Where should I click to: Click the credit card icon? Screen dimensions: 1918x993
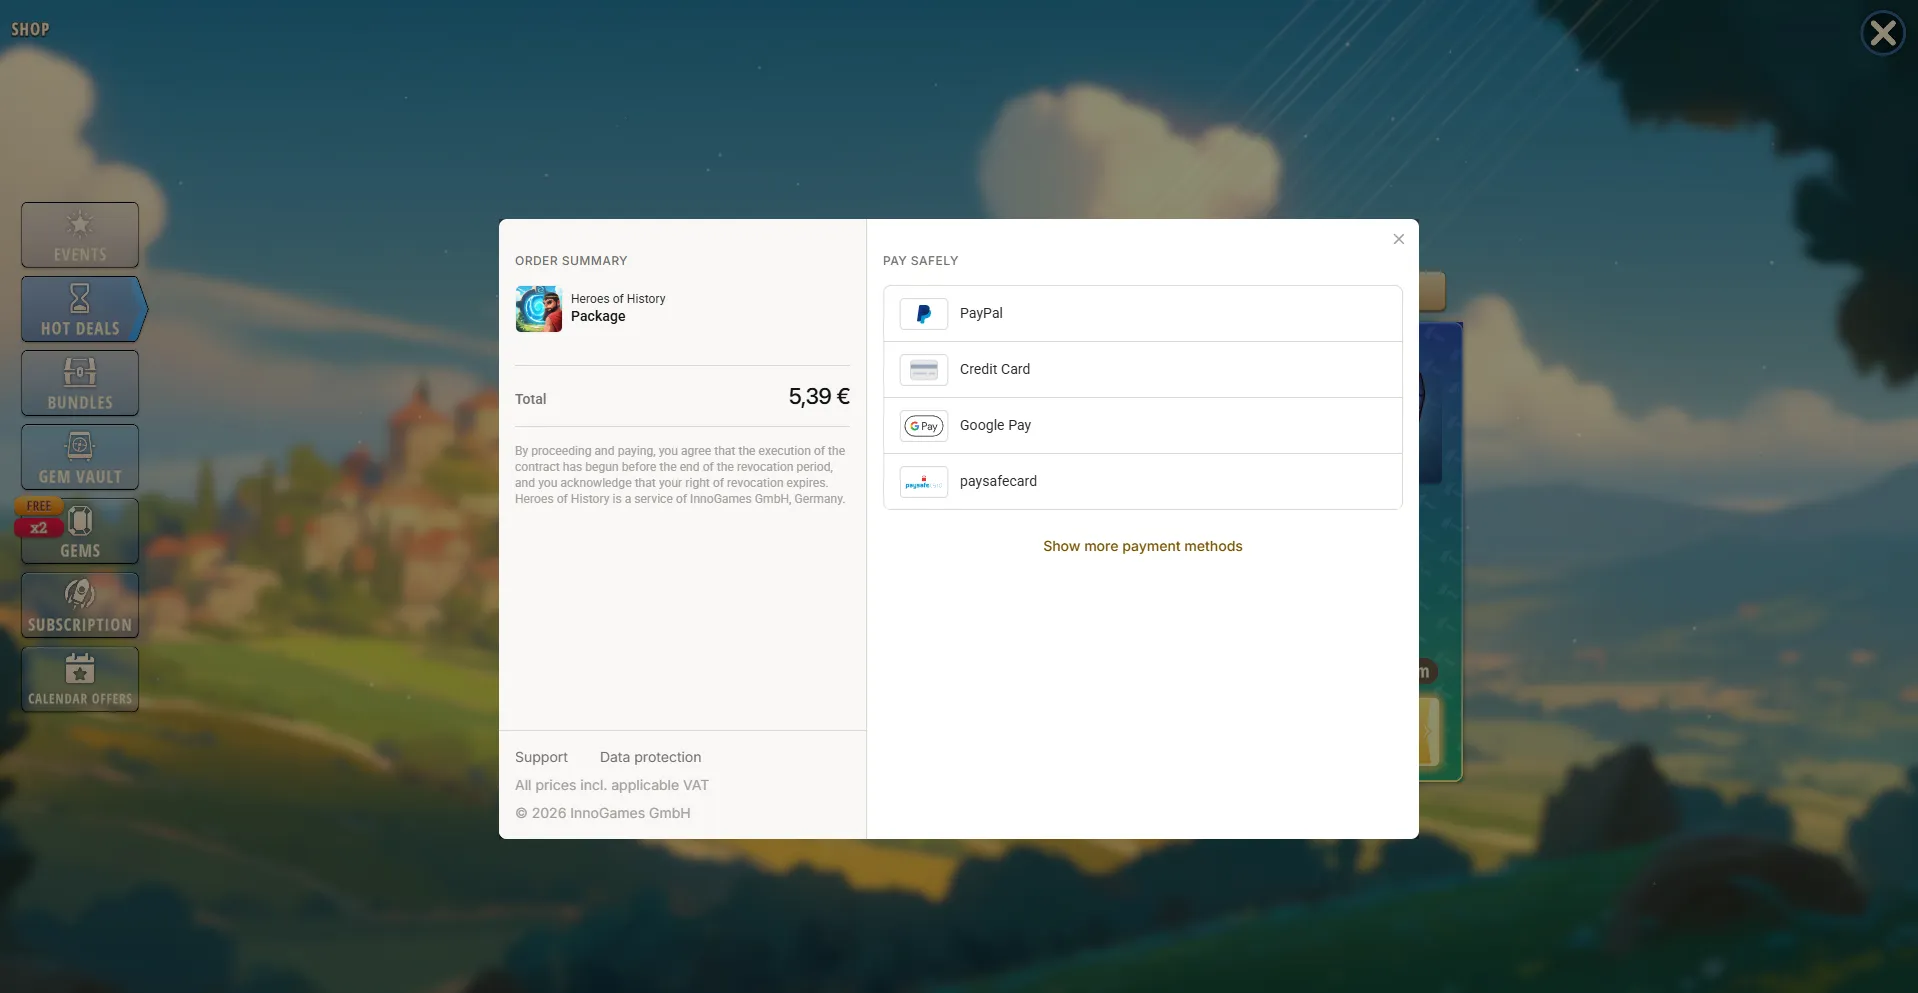[924, 370]
